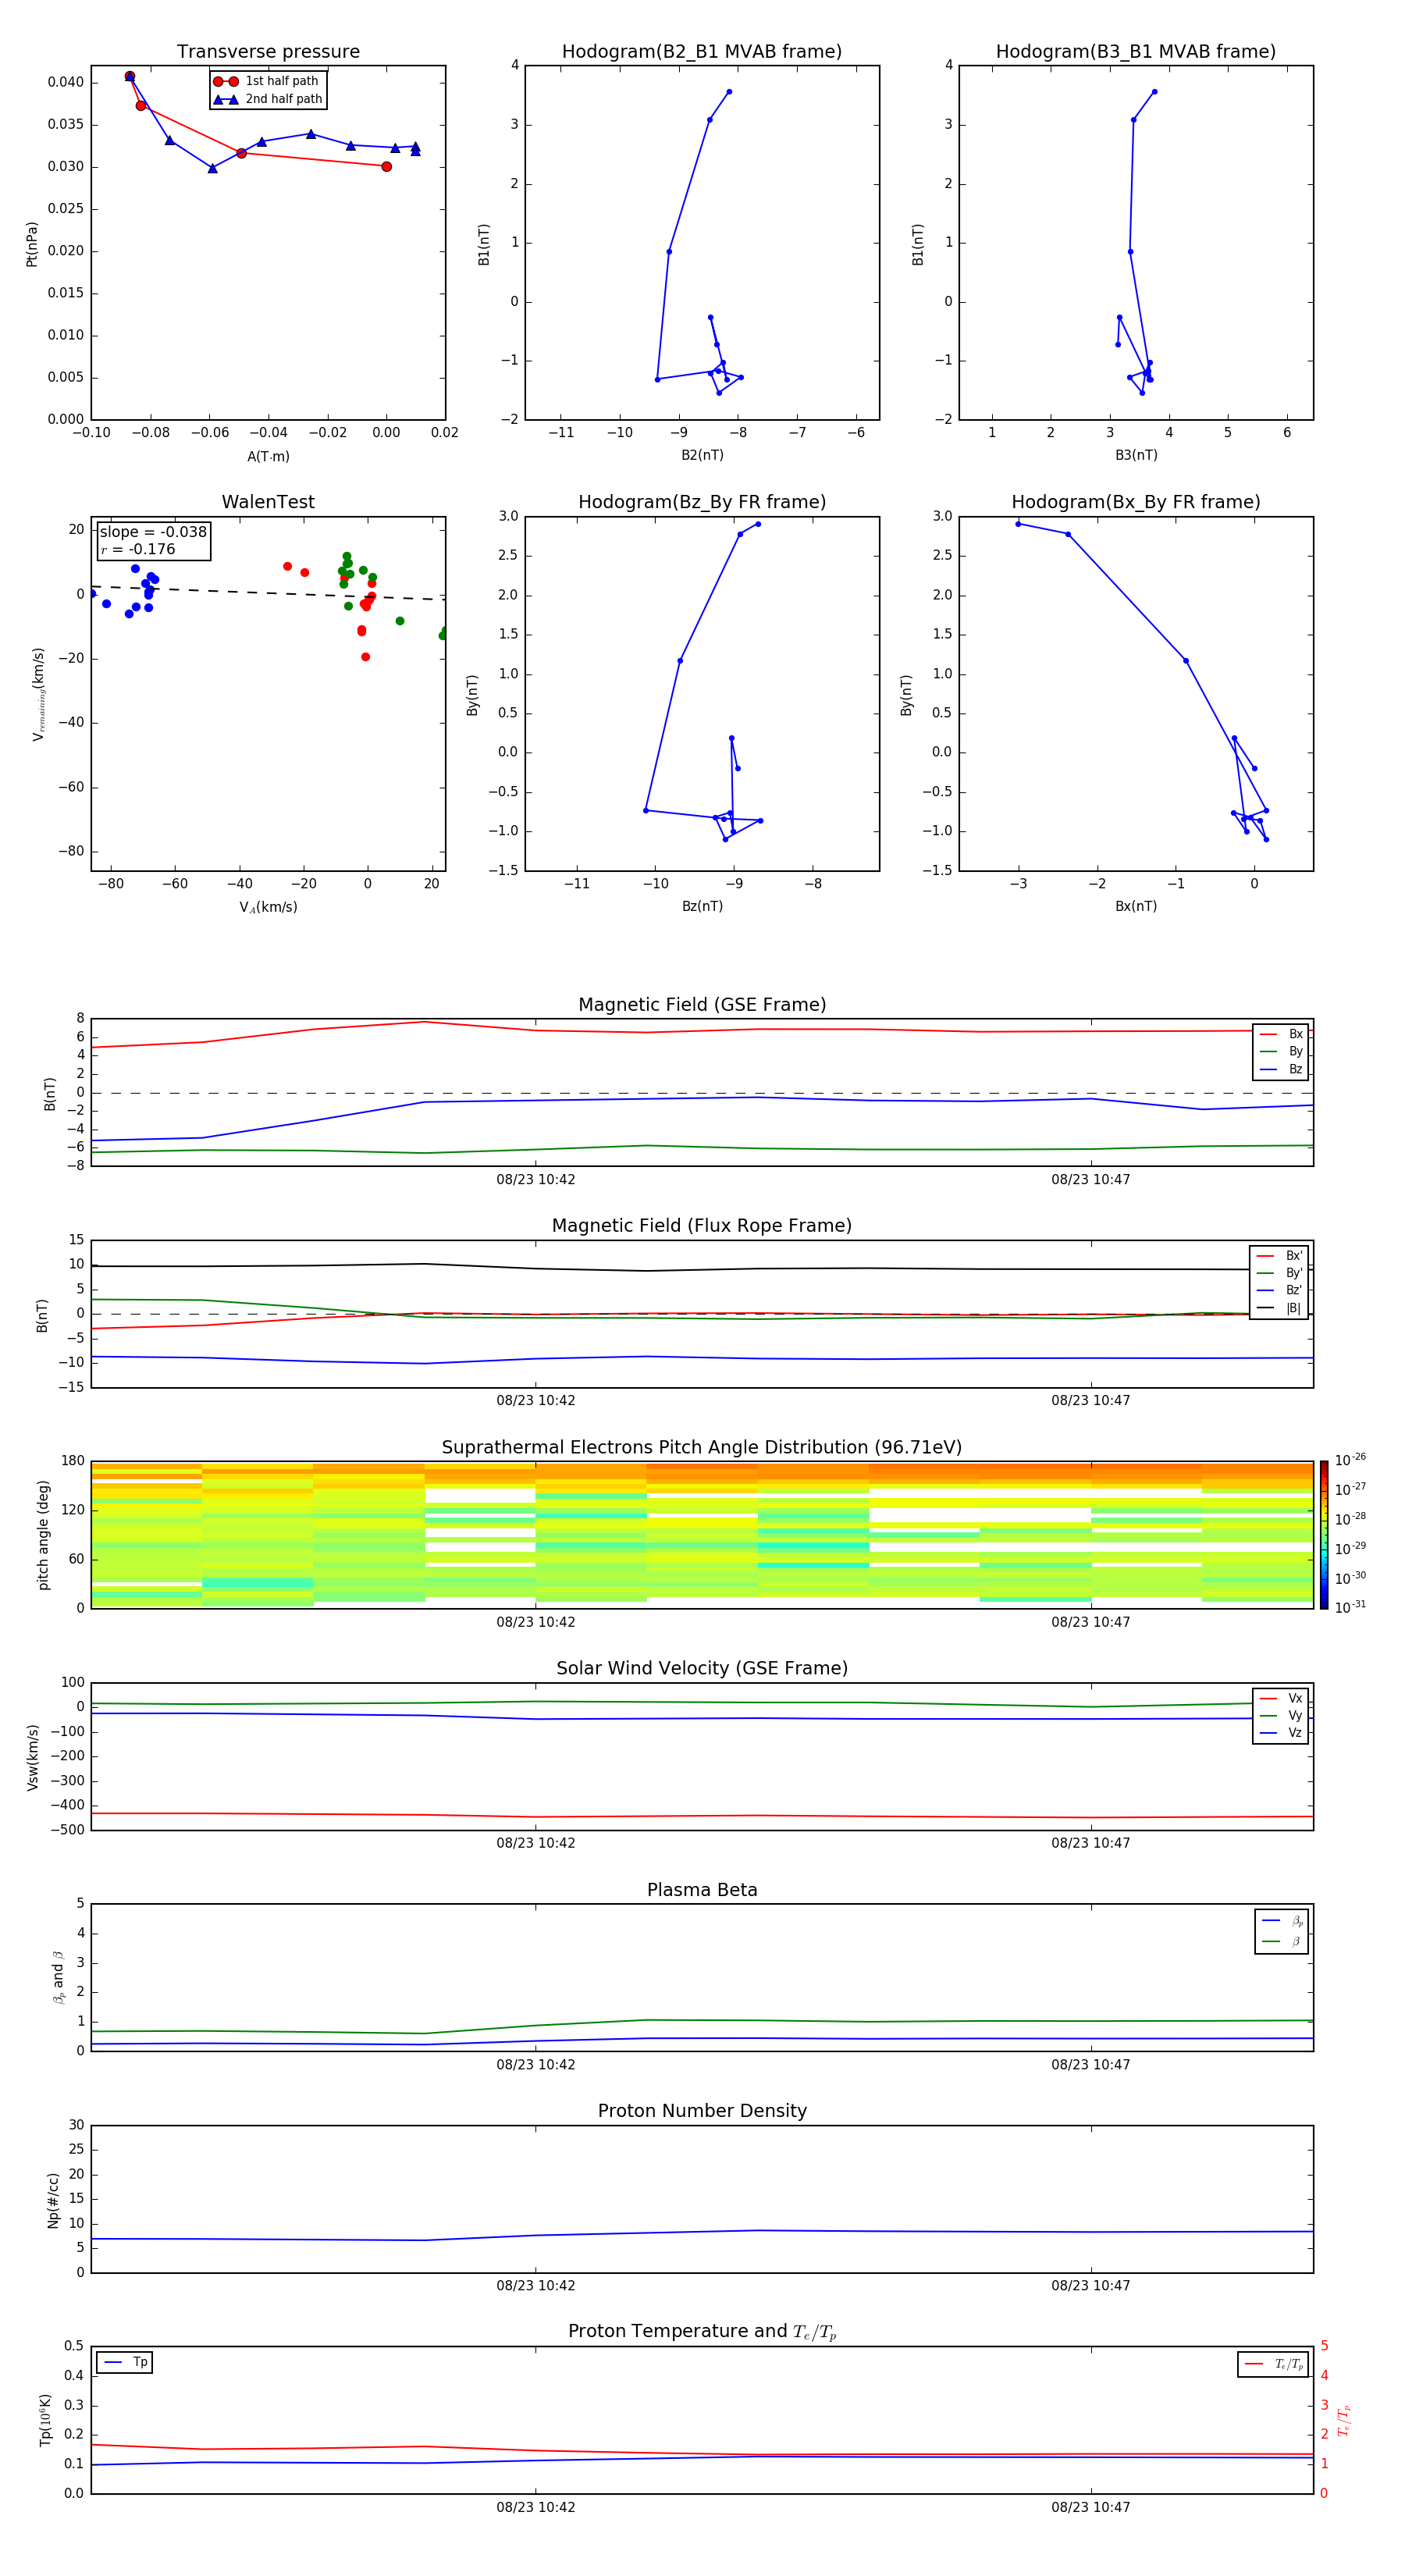Click the "Solar Wind Velocity (GSE Frame)" title
Screen dimensions: 1405x2576
702,1669
